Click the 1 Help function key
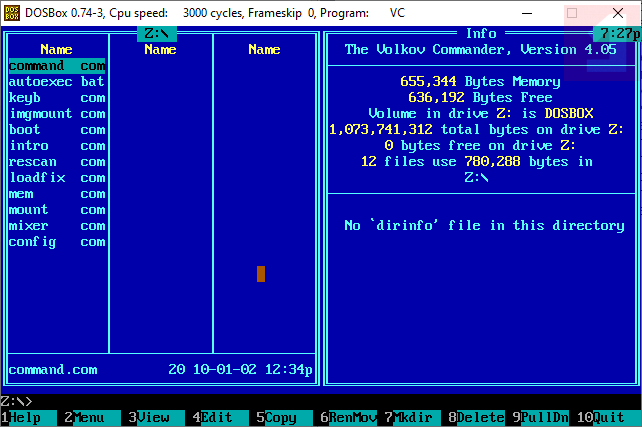Screen dimensions: 642x427 click(28, 418)
